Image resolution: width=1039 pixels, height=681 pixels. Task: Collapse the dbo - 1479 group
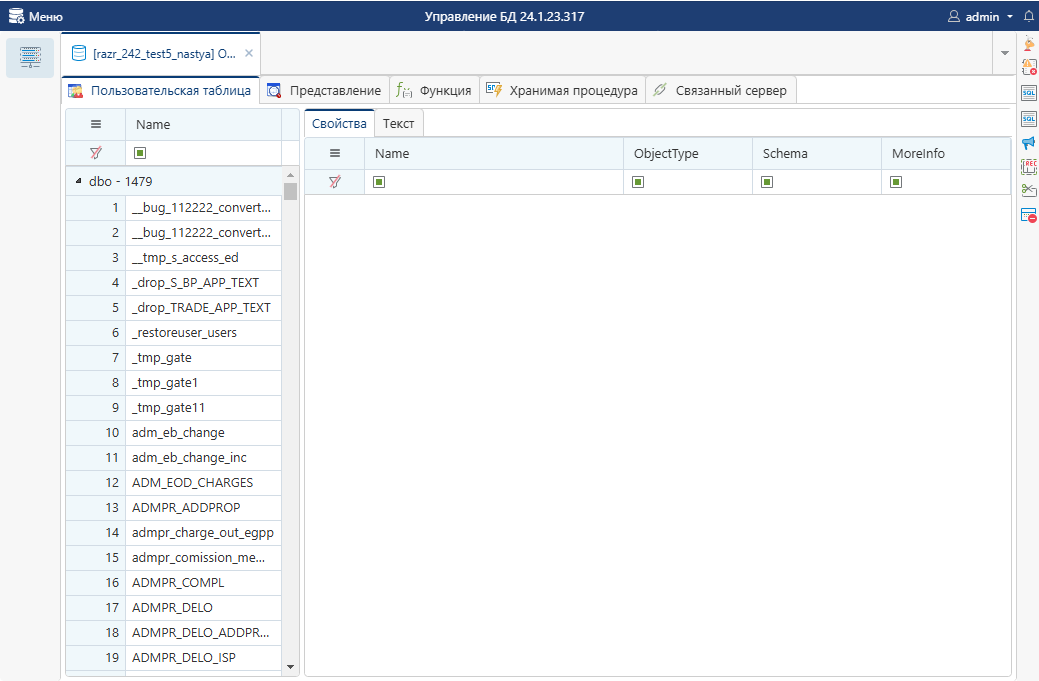78,181
